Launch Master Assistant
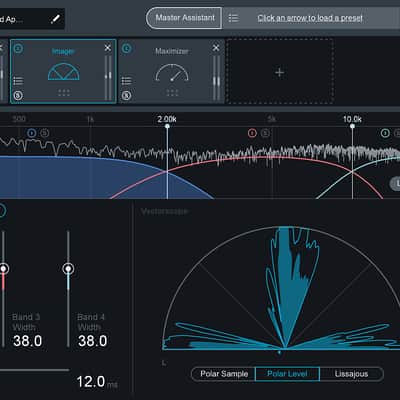Viewport: 400px width, 400px height. click(x=184, y=18)
